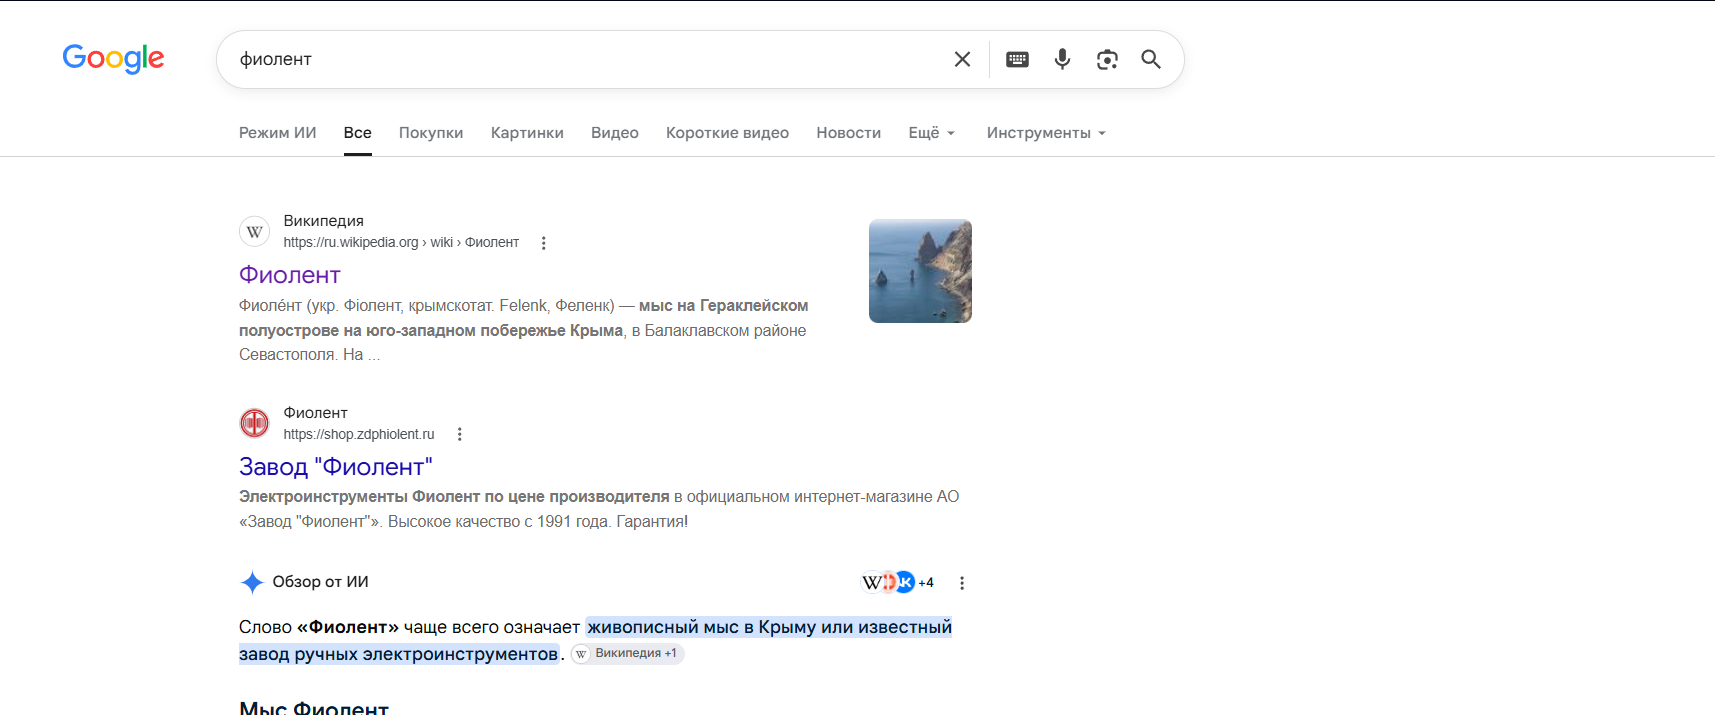
Task: Click the Wikipedia favicon next to Википедия
Action: [254, 231]
